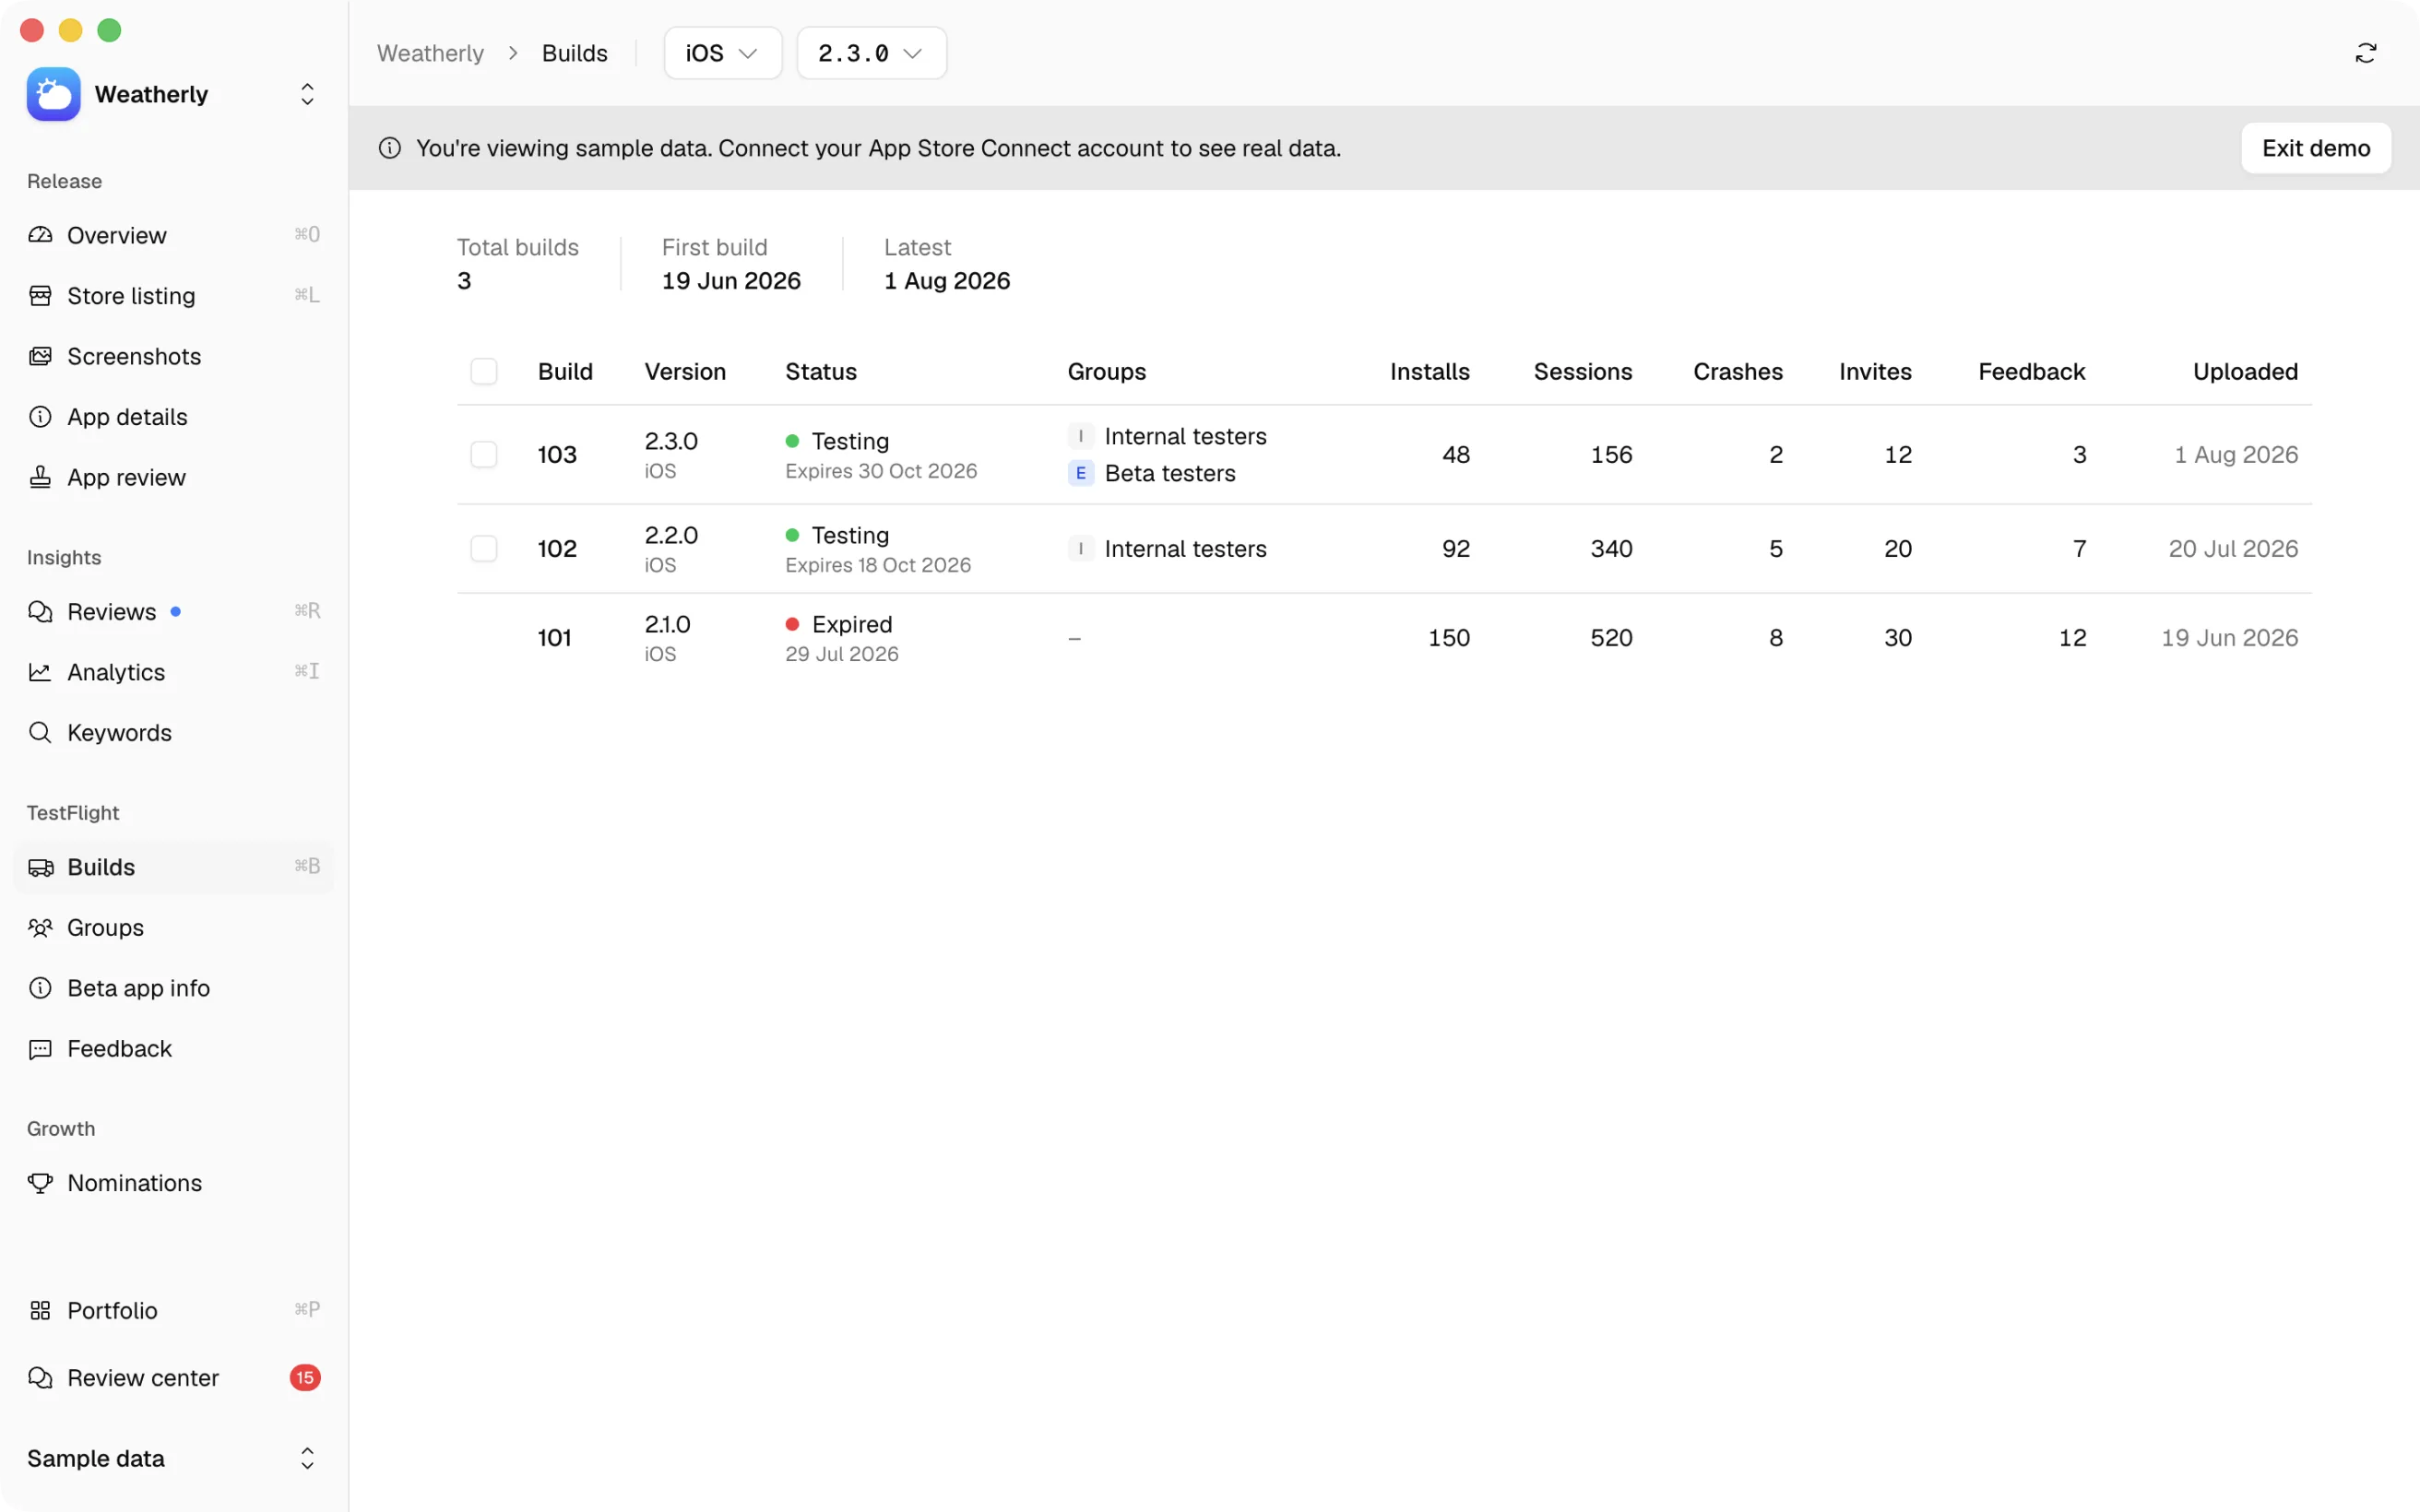Click build number 103
Image resolution: width=2420 pixels, height=1512 pixels.
[x=557, y=455]
